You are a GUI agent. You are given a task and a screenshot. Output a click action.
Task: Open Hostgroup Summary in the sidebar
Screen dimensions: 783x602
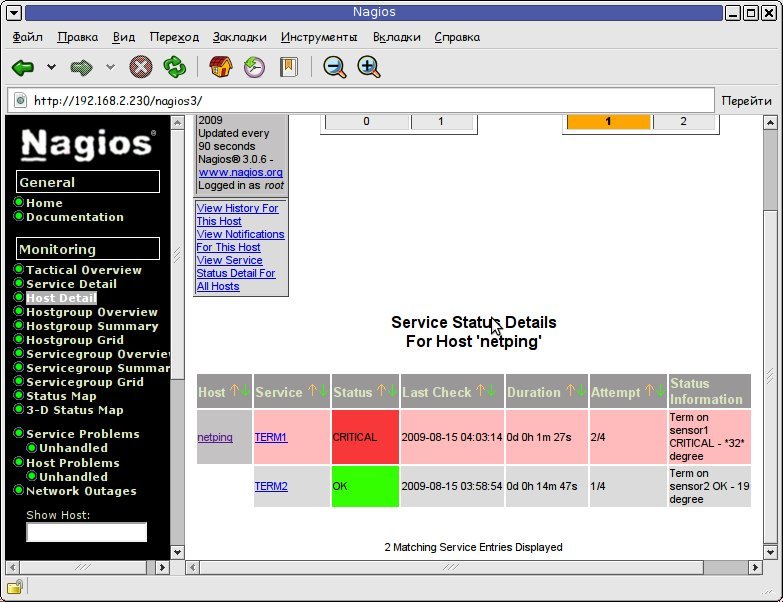click(x=92, y=326)
